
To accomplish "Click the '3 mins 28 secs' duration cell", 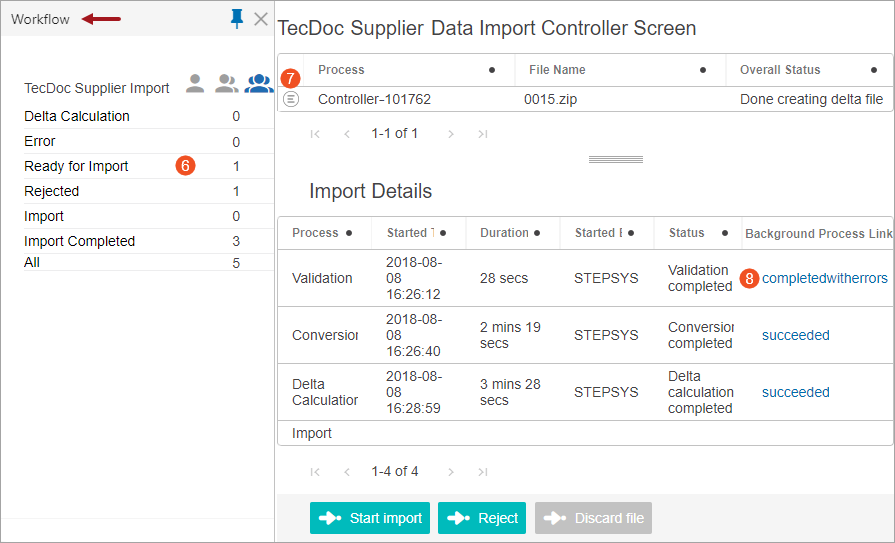I will [x=510, y=392].
